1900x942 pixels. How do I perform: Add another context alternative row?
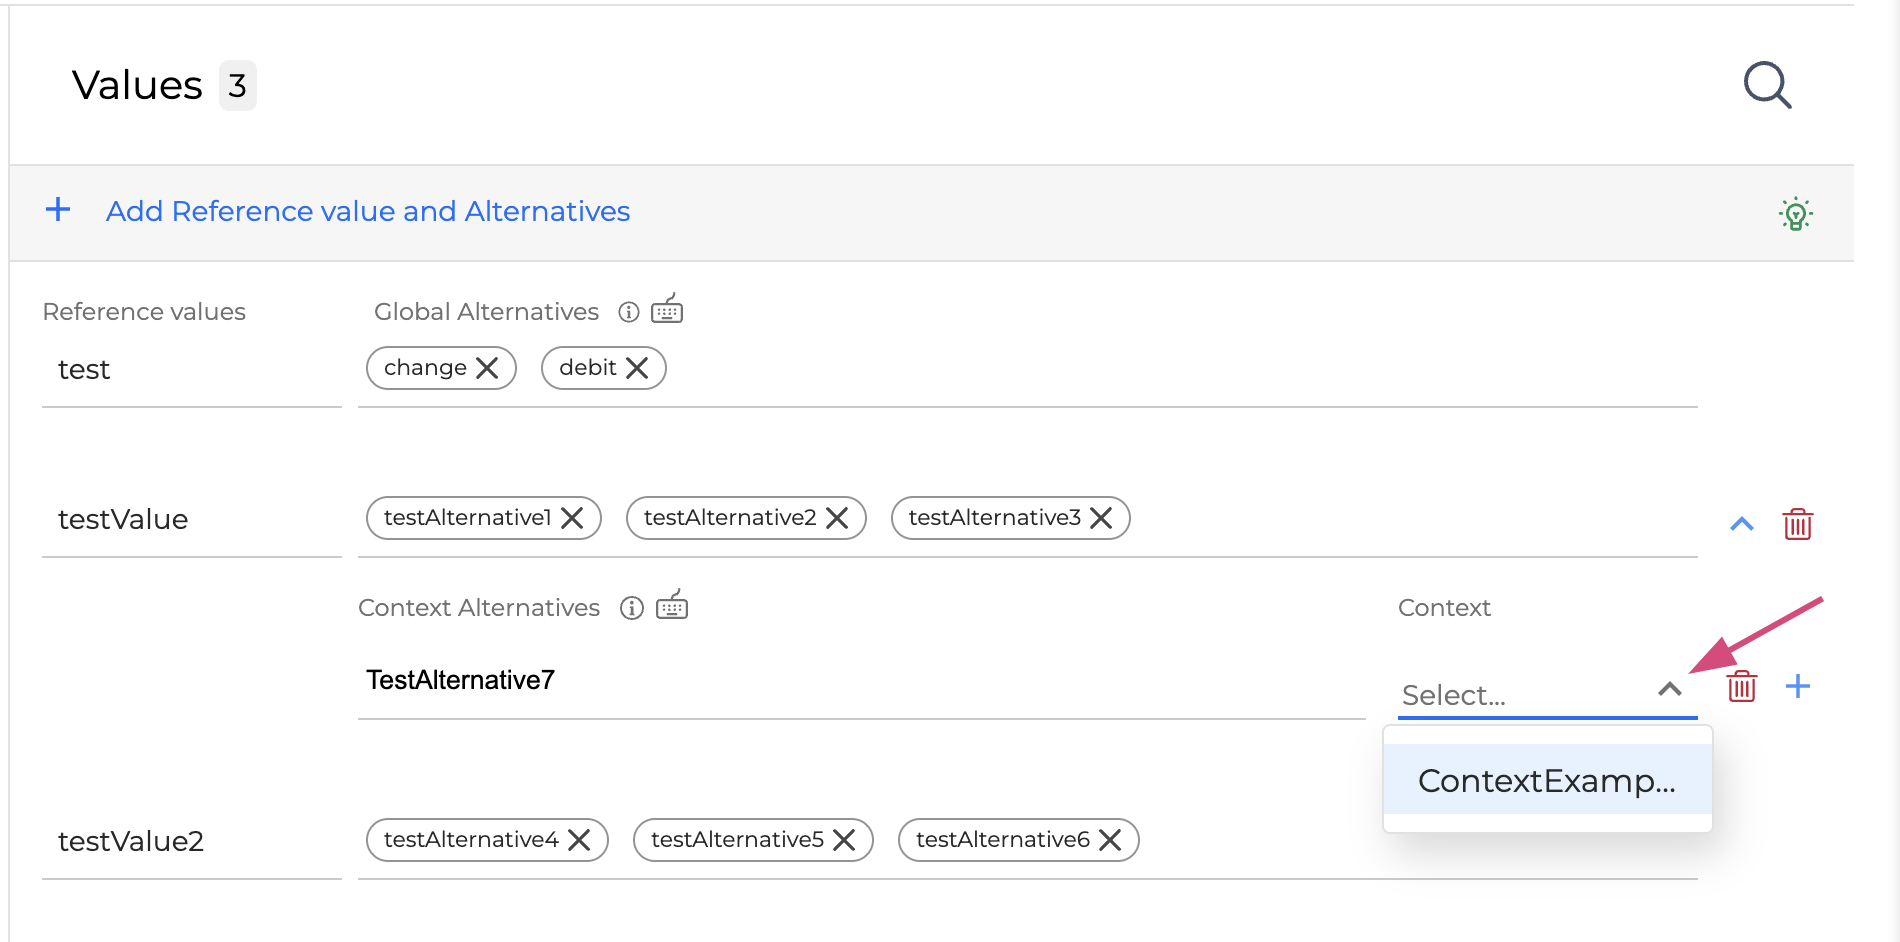tap(1797, 686)
